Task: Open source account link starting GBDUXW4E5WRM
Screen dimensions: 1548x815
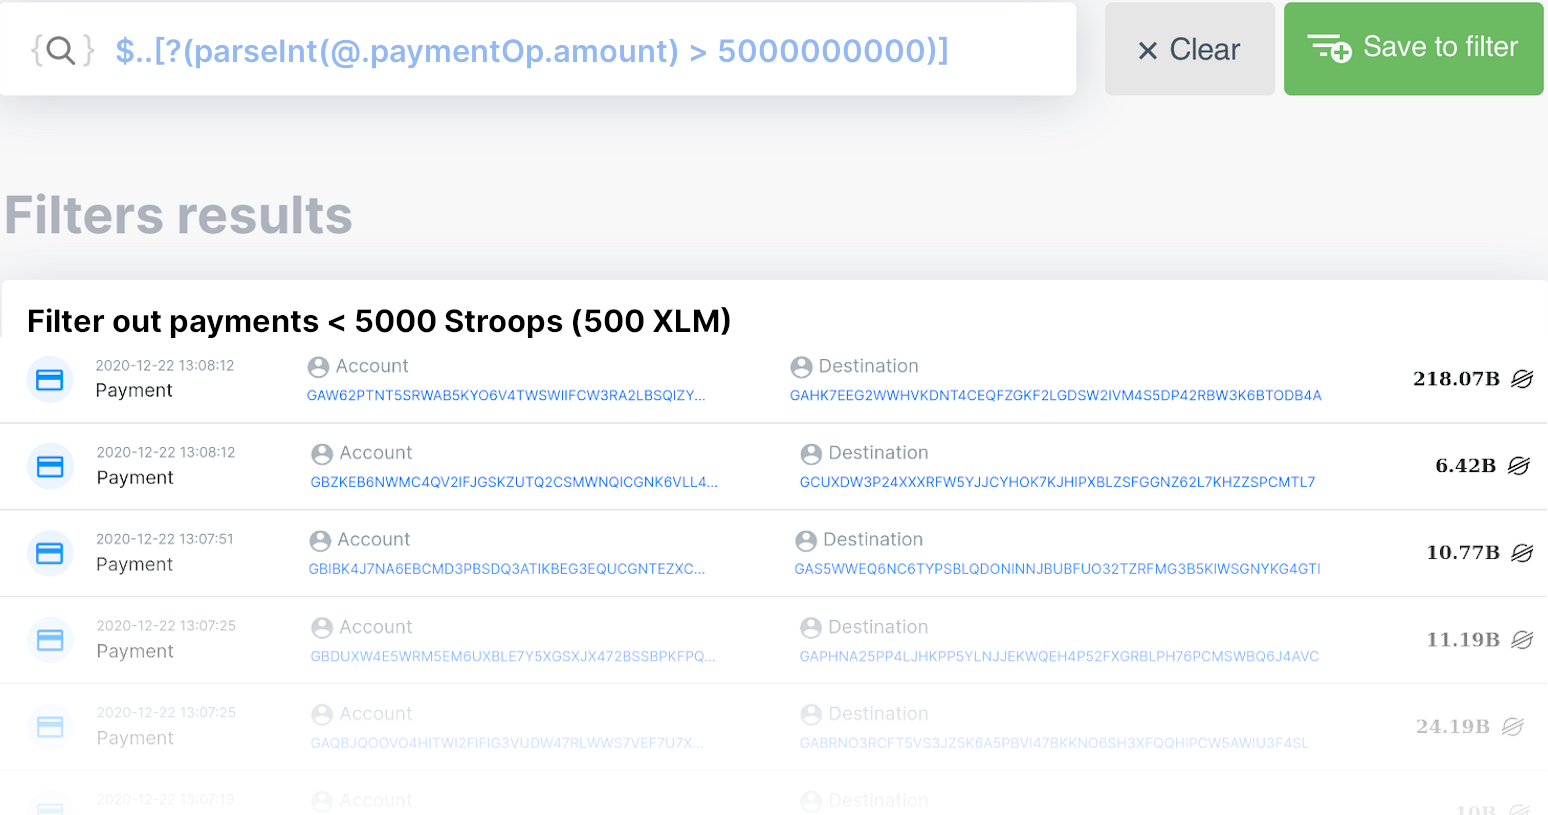Action: 513,657
